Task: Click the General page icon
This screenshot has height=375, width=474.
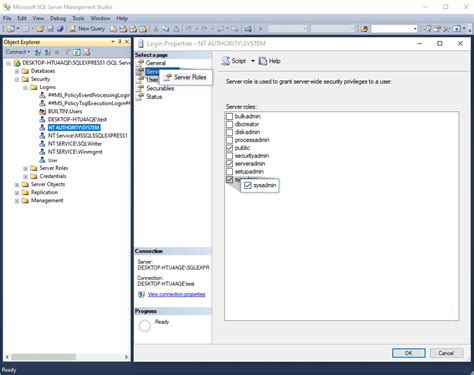Action: (x=140, y=63)
